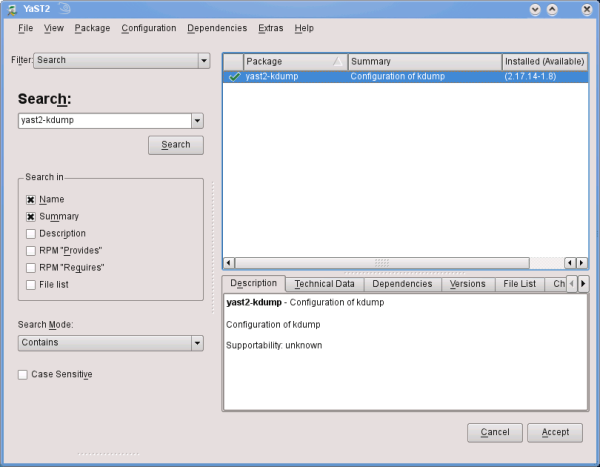The height and width of the screenshot is (467, 600).
Task: Click the search text field containing yast2-kdump
Action: point(104,121)
